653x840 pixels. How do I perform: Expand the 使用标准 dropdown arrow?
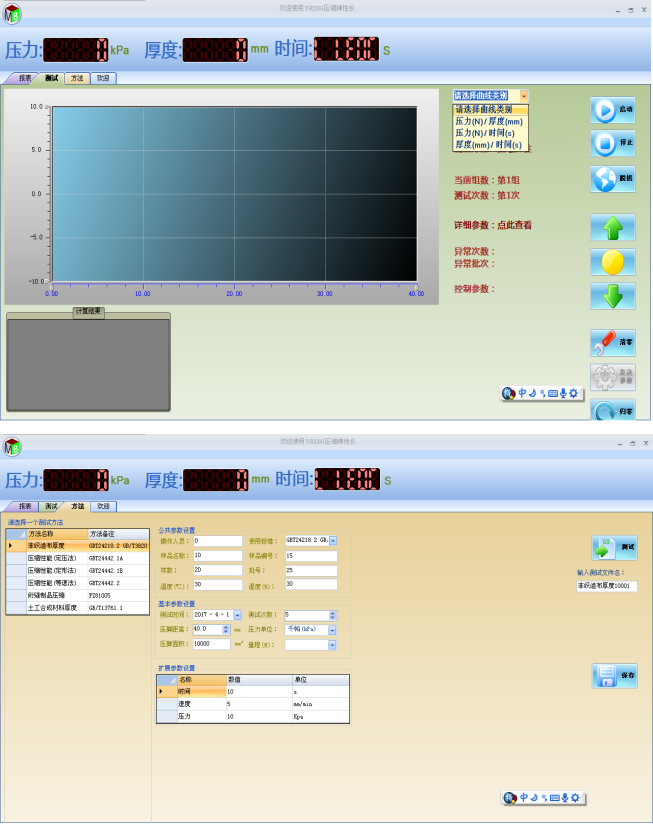[x=333, y=541]
